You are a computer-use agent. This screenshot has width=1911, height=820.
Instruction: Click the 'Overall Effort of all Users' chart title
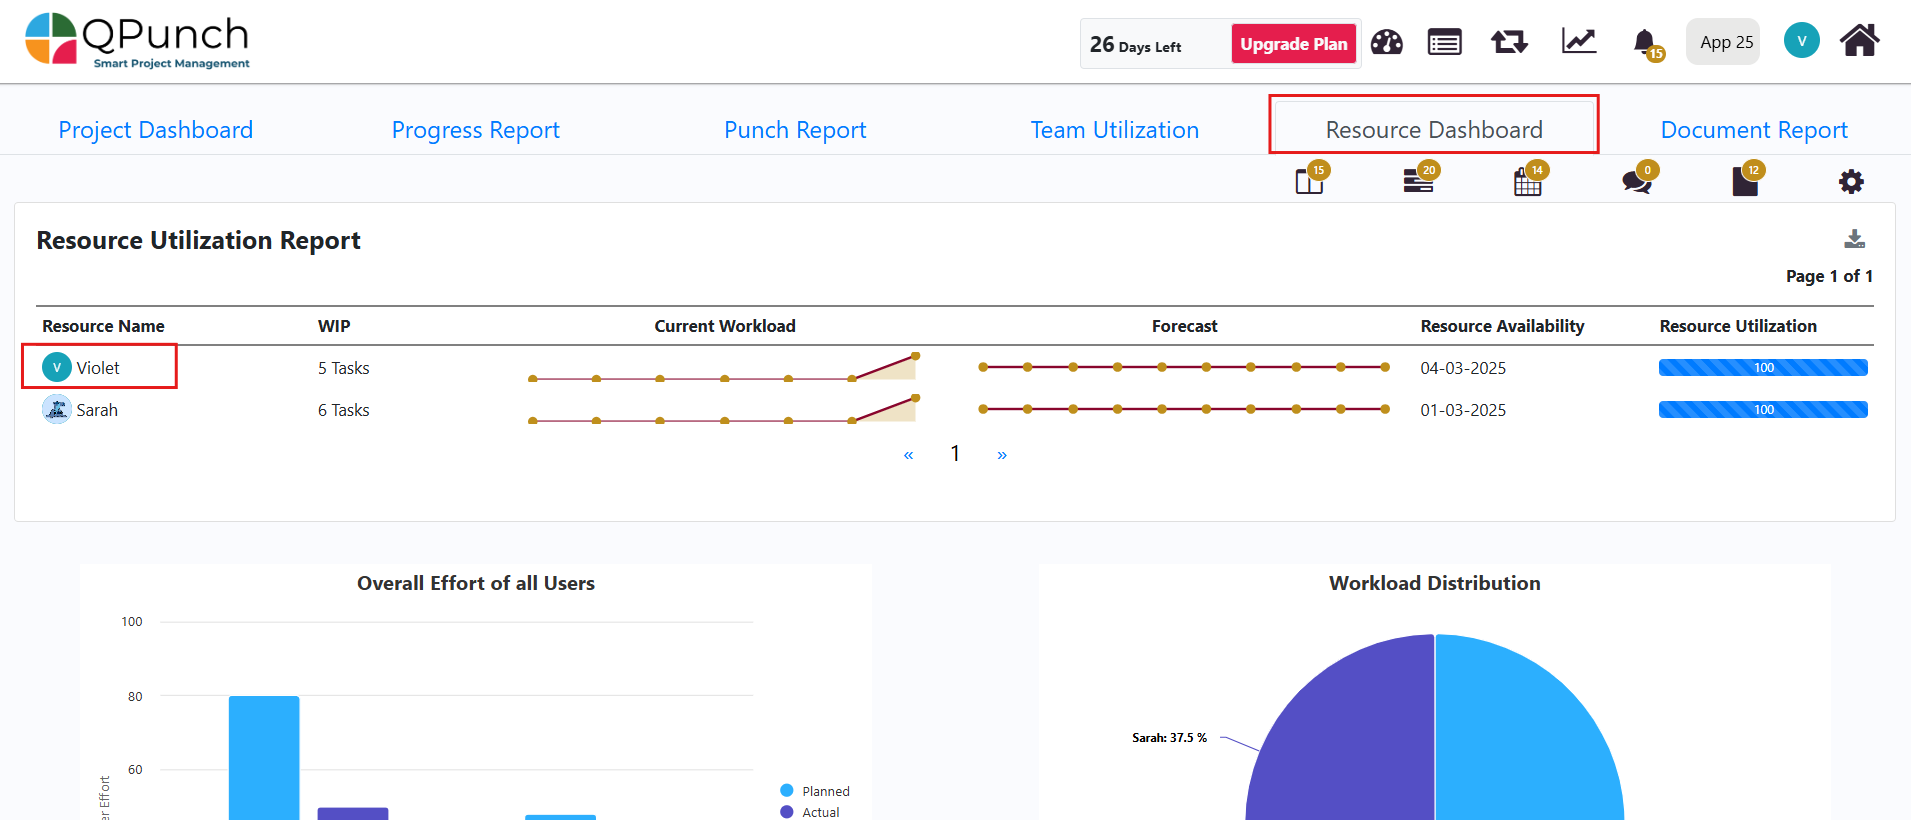[476, 583]
